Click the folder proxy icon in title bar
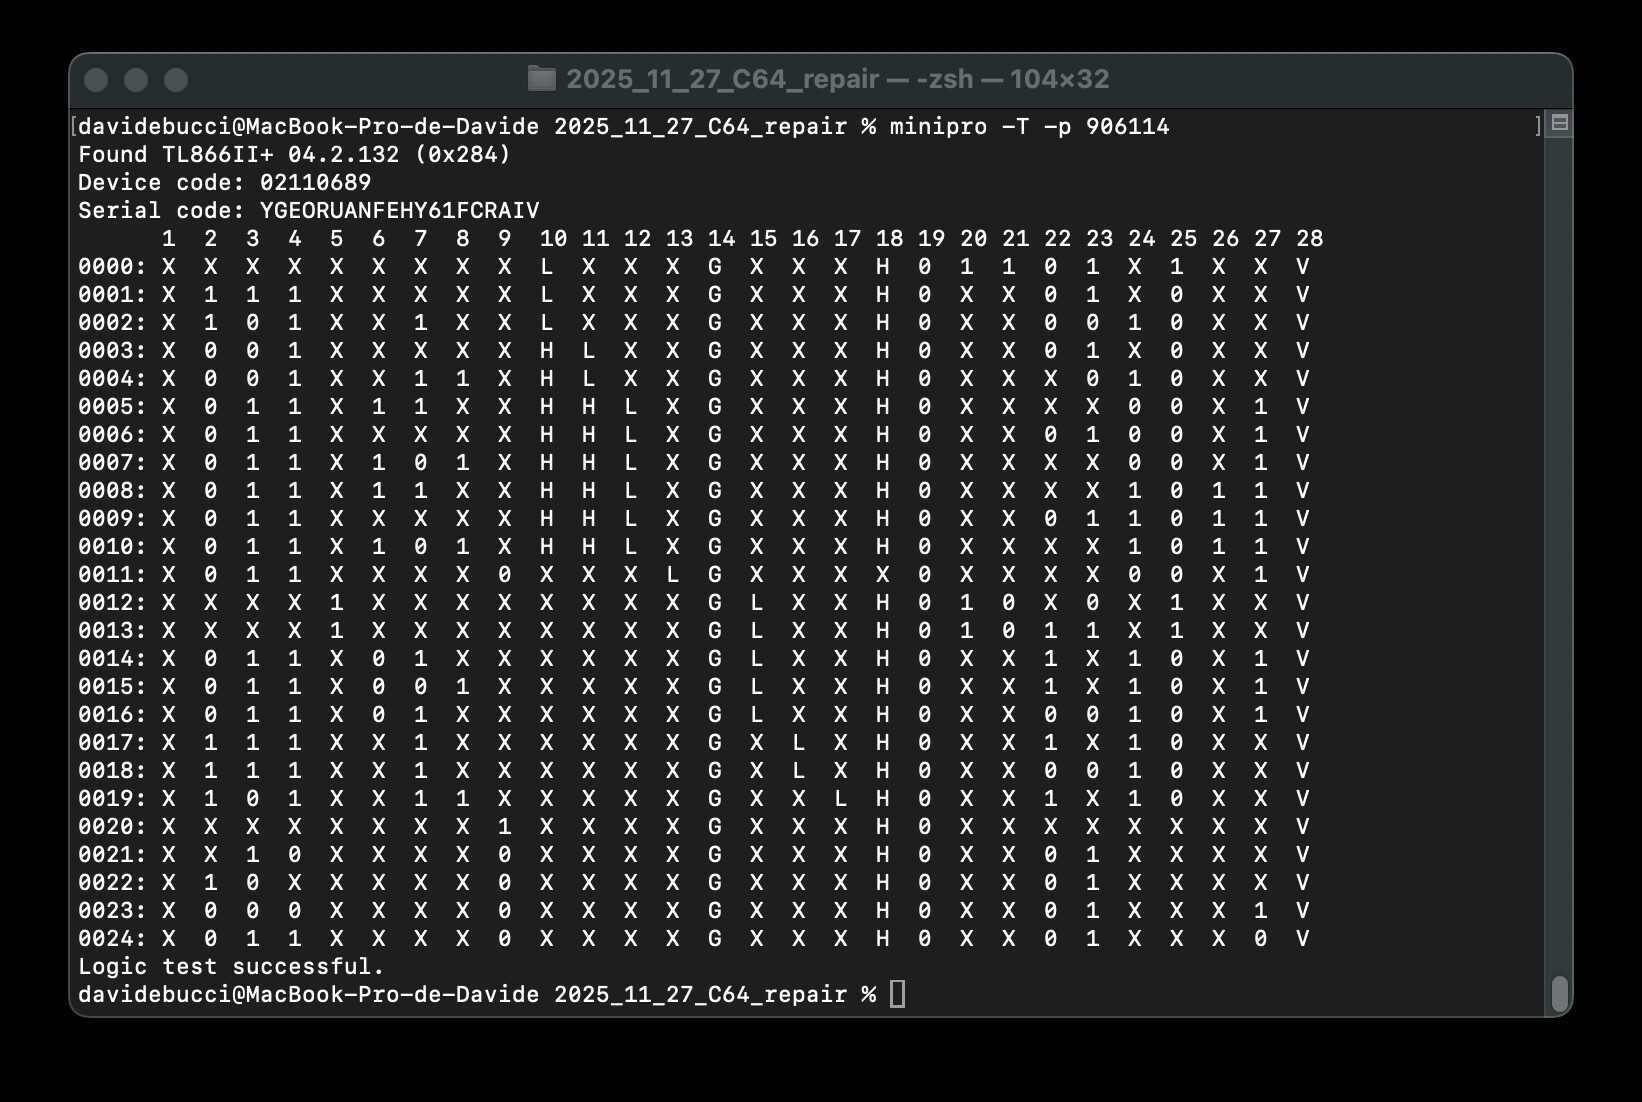The height and width of the screenshot is (1102, 1642). click(541, 79)
